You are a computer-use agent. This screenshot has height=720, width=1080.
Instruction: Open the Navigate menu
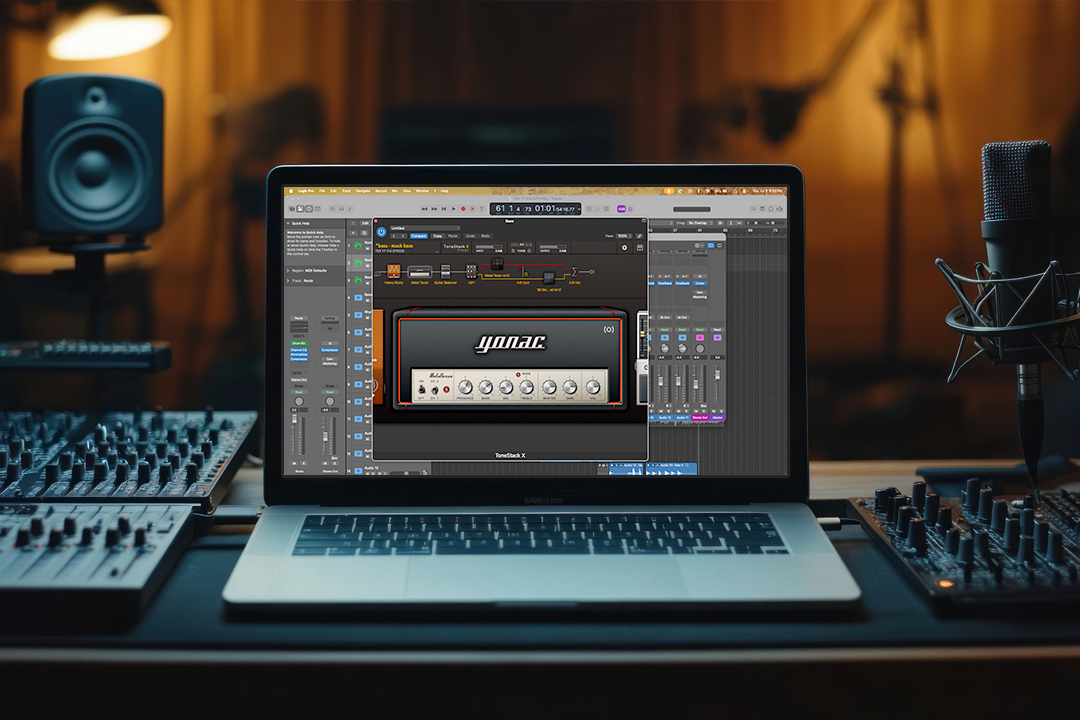pos(363,191)
